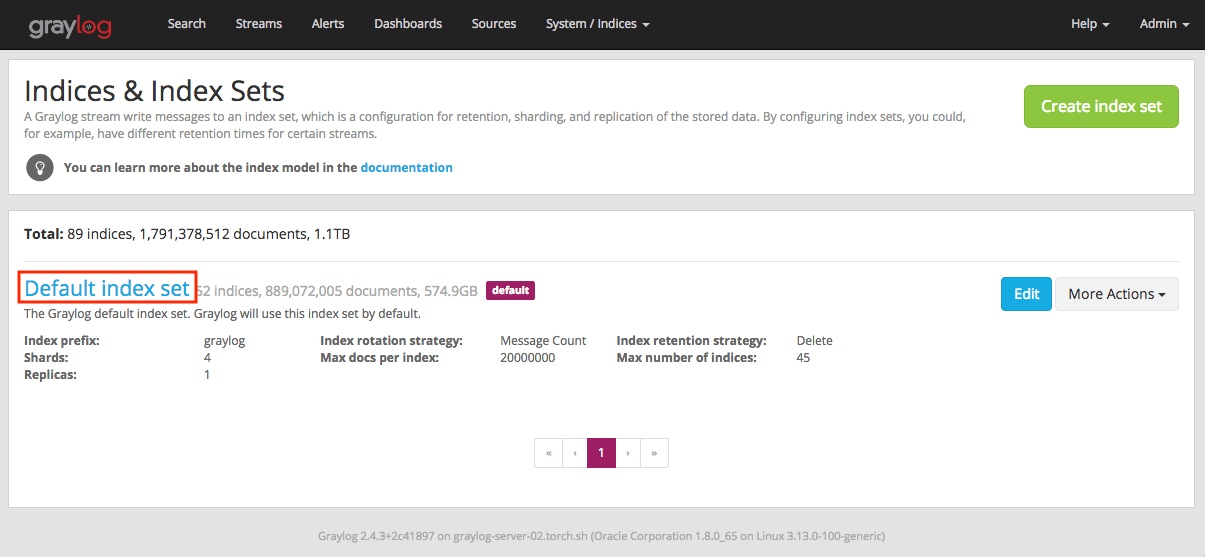Open the System / Indices dropdown
This screenshot has width=1205, height=557.
coord(597,24)
